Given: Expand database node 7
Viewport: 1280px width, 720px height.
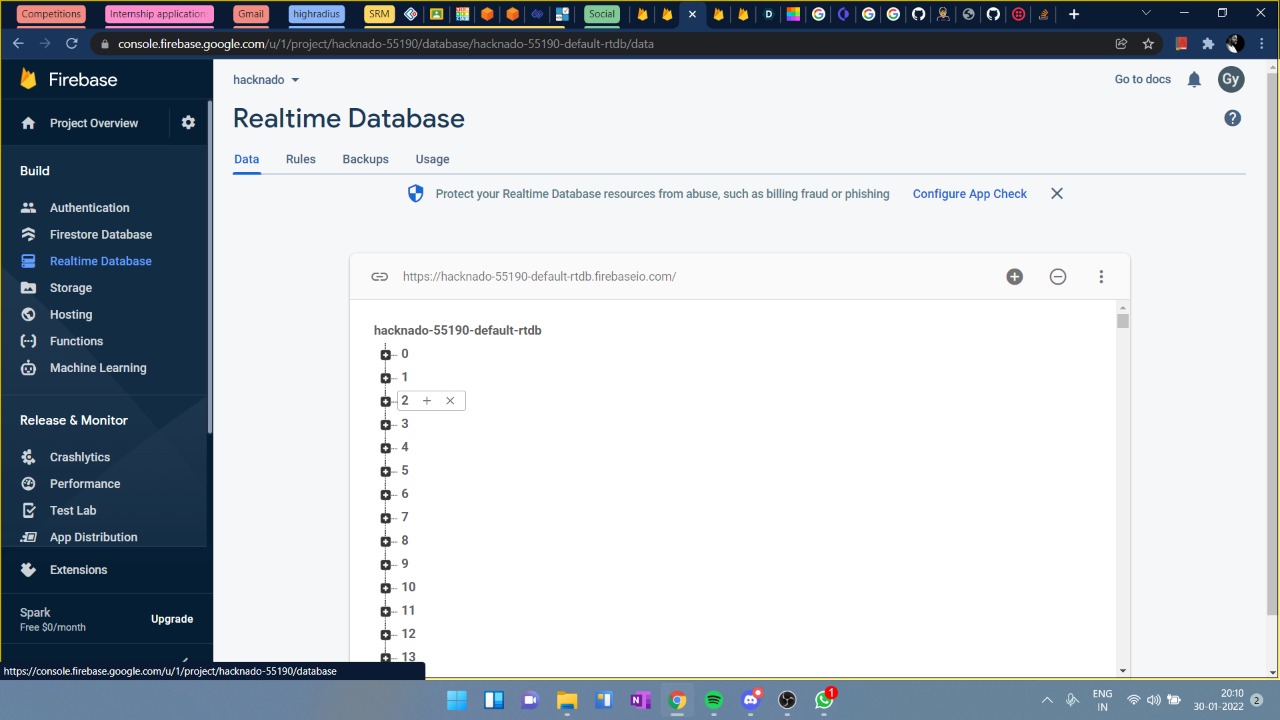Looking at the screenshot, I should click(386, 518).
